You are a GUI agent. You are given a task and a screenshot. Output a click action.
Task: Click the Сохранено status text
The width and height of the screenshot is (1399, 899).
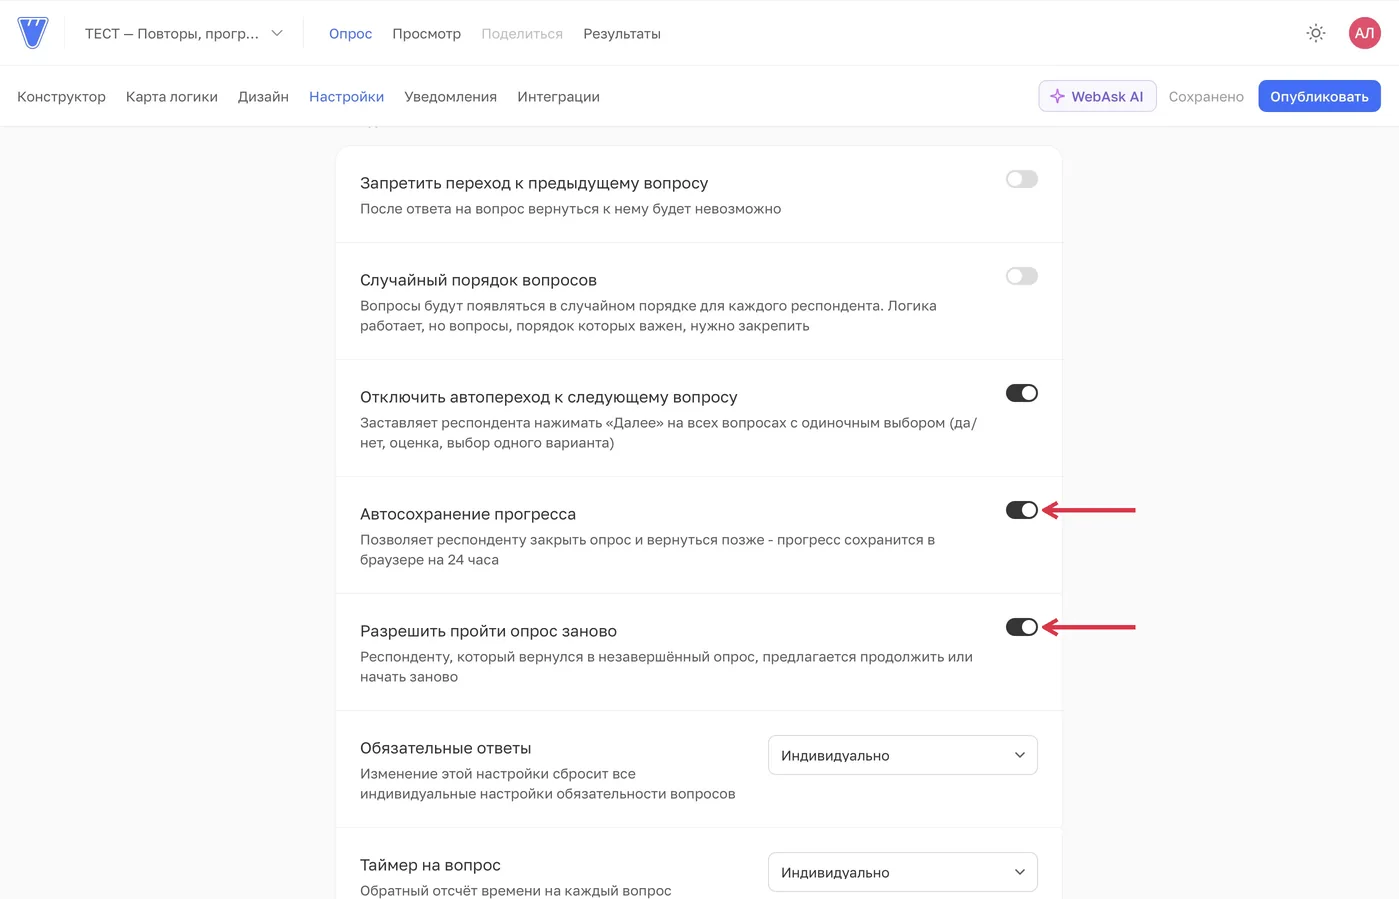(x=1206, y=96)
